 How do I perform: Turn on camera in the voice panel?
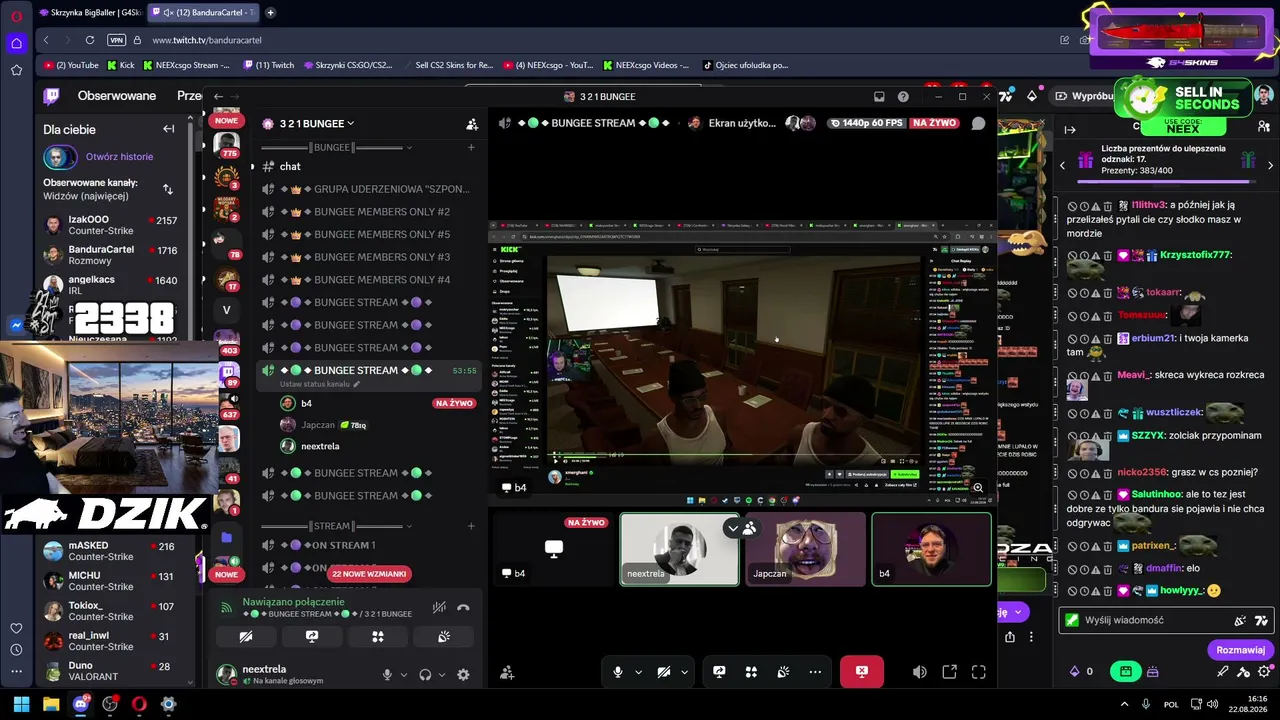pyautogui.click(x=246, y=636)
